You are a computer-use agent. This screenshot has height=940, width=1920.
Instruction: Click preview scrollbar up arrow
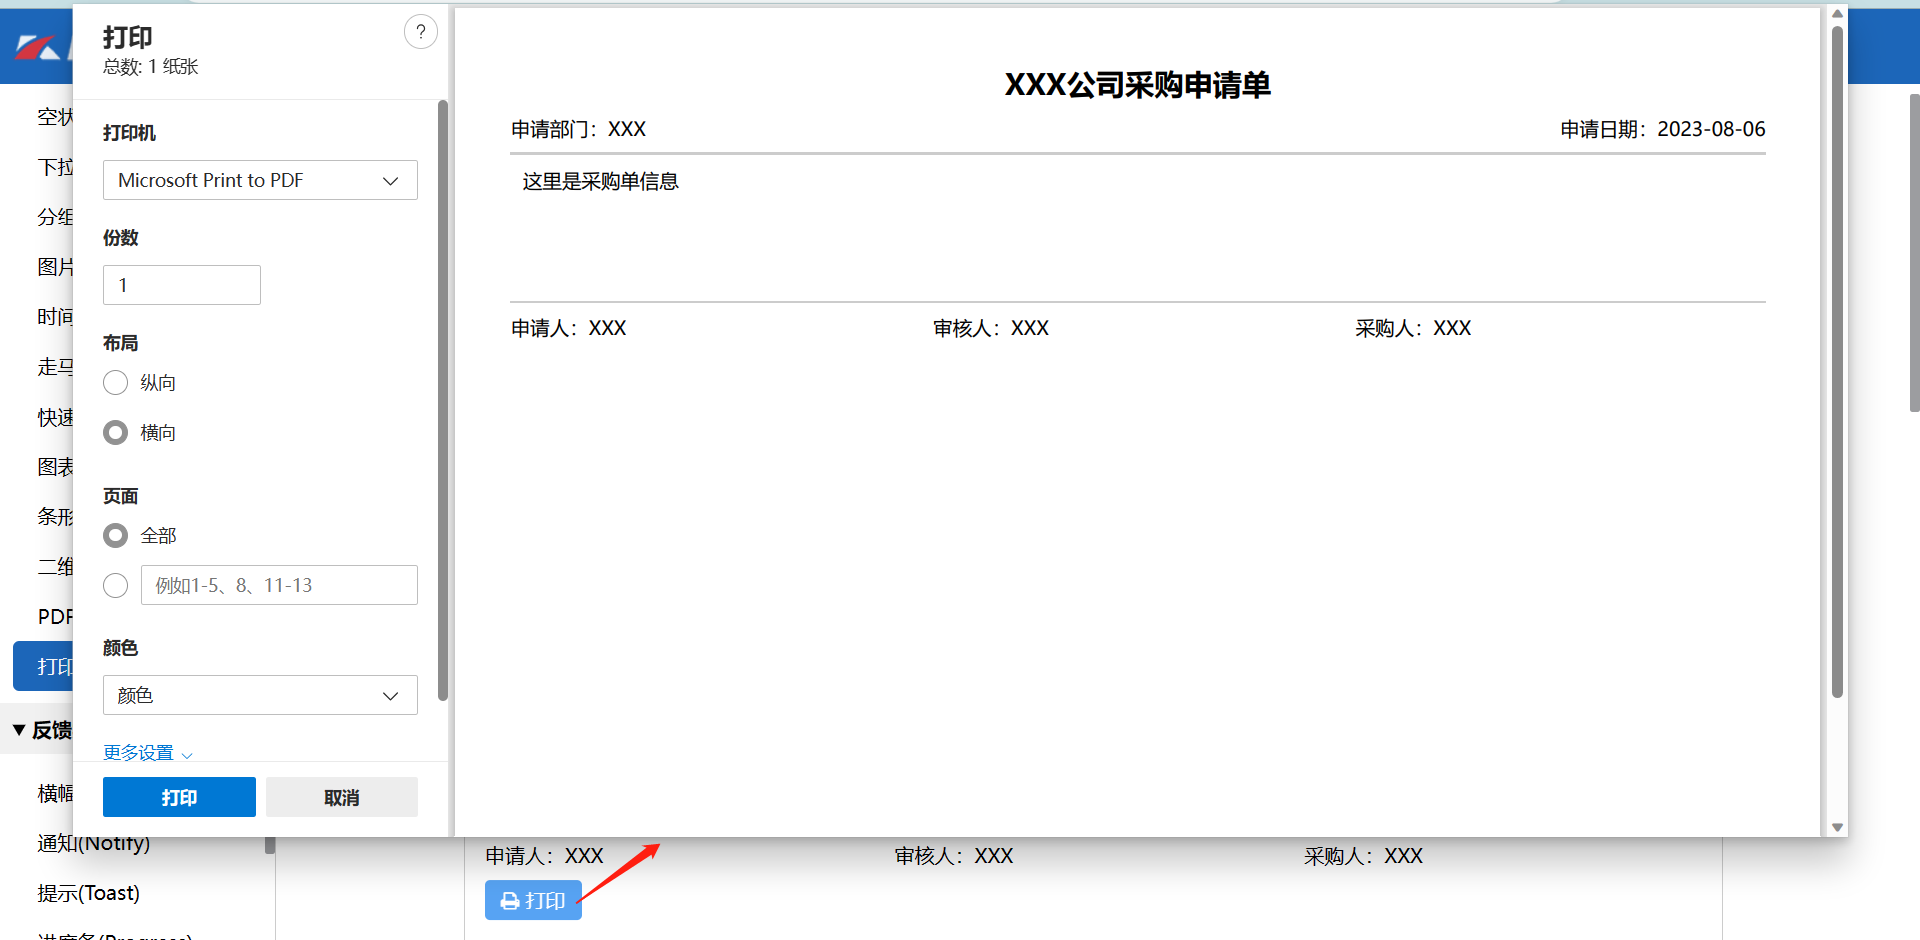[1837, 14]
